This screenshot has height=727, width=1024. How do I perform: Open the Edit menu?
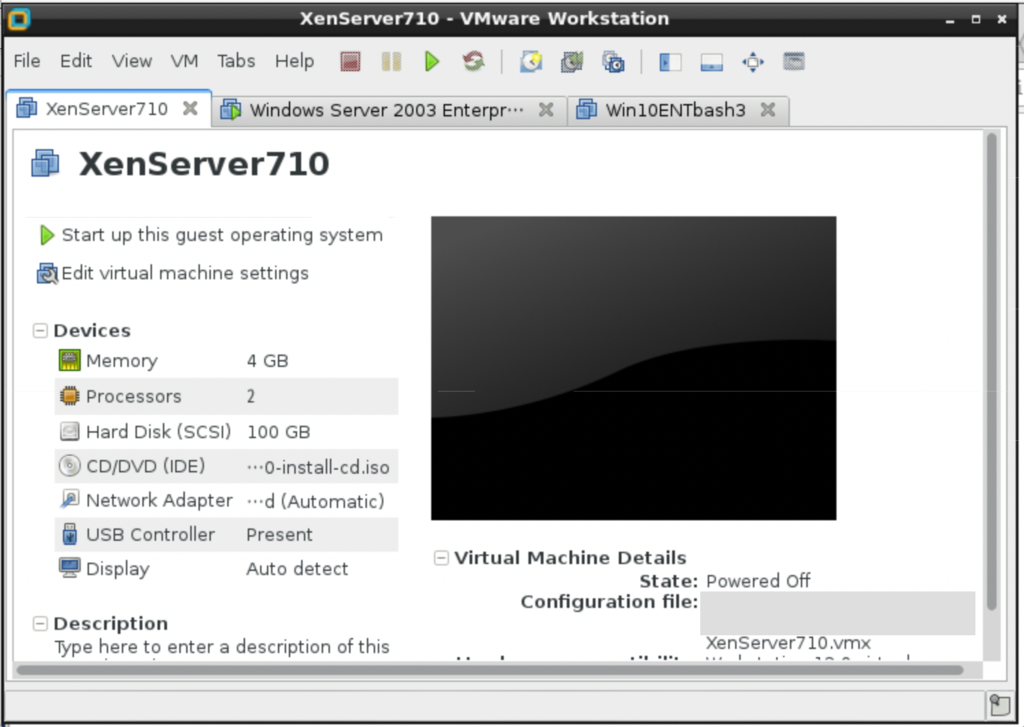coord(76,61)
